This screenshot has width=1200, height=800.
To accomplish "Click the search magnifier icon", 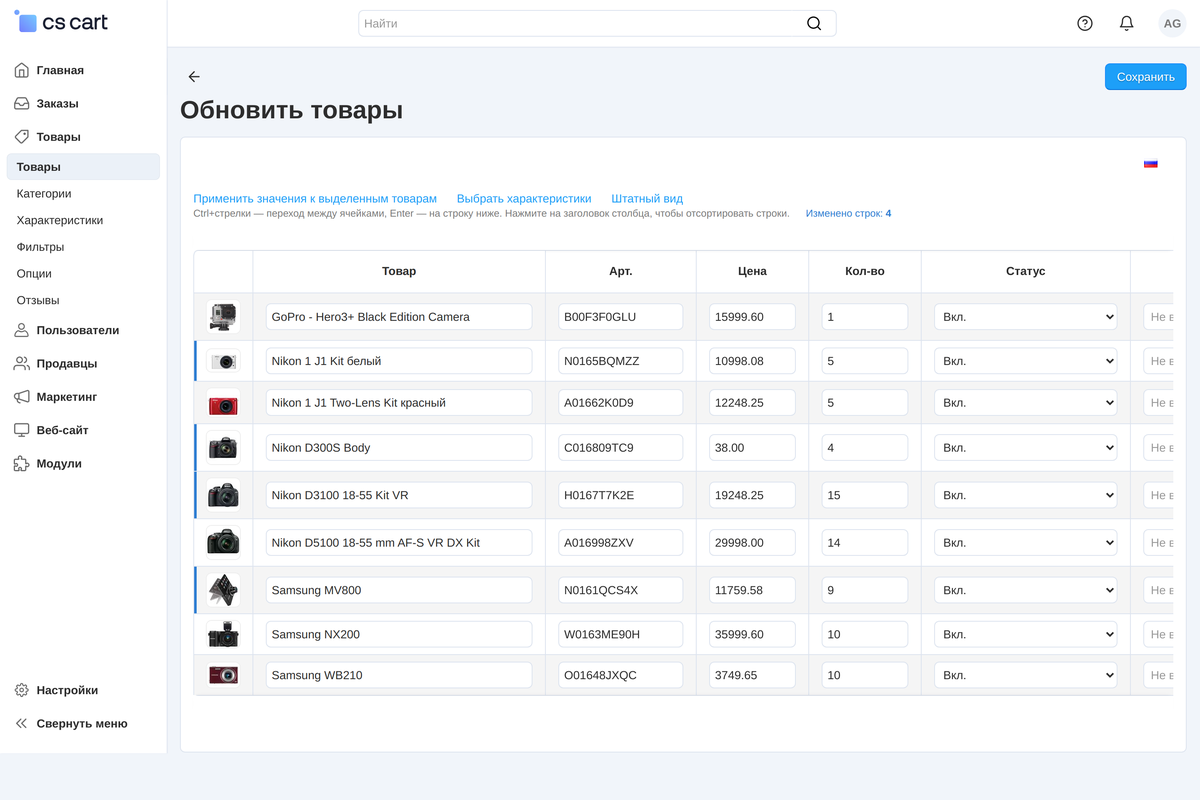I will (x=814, y=23).
